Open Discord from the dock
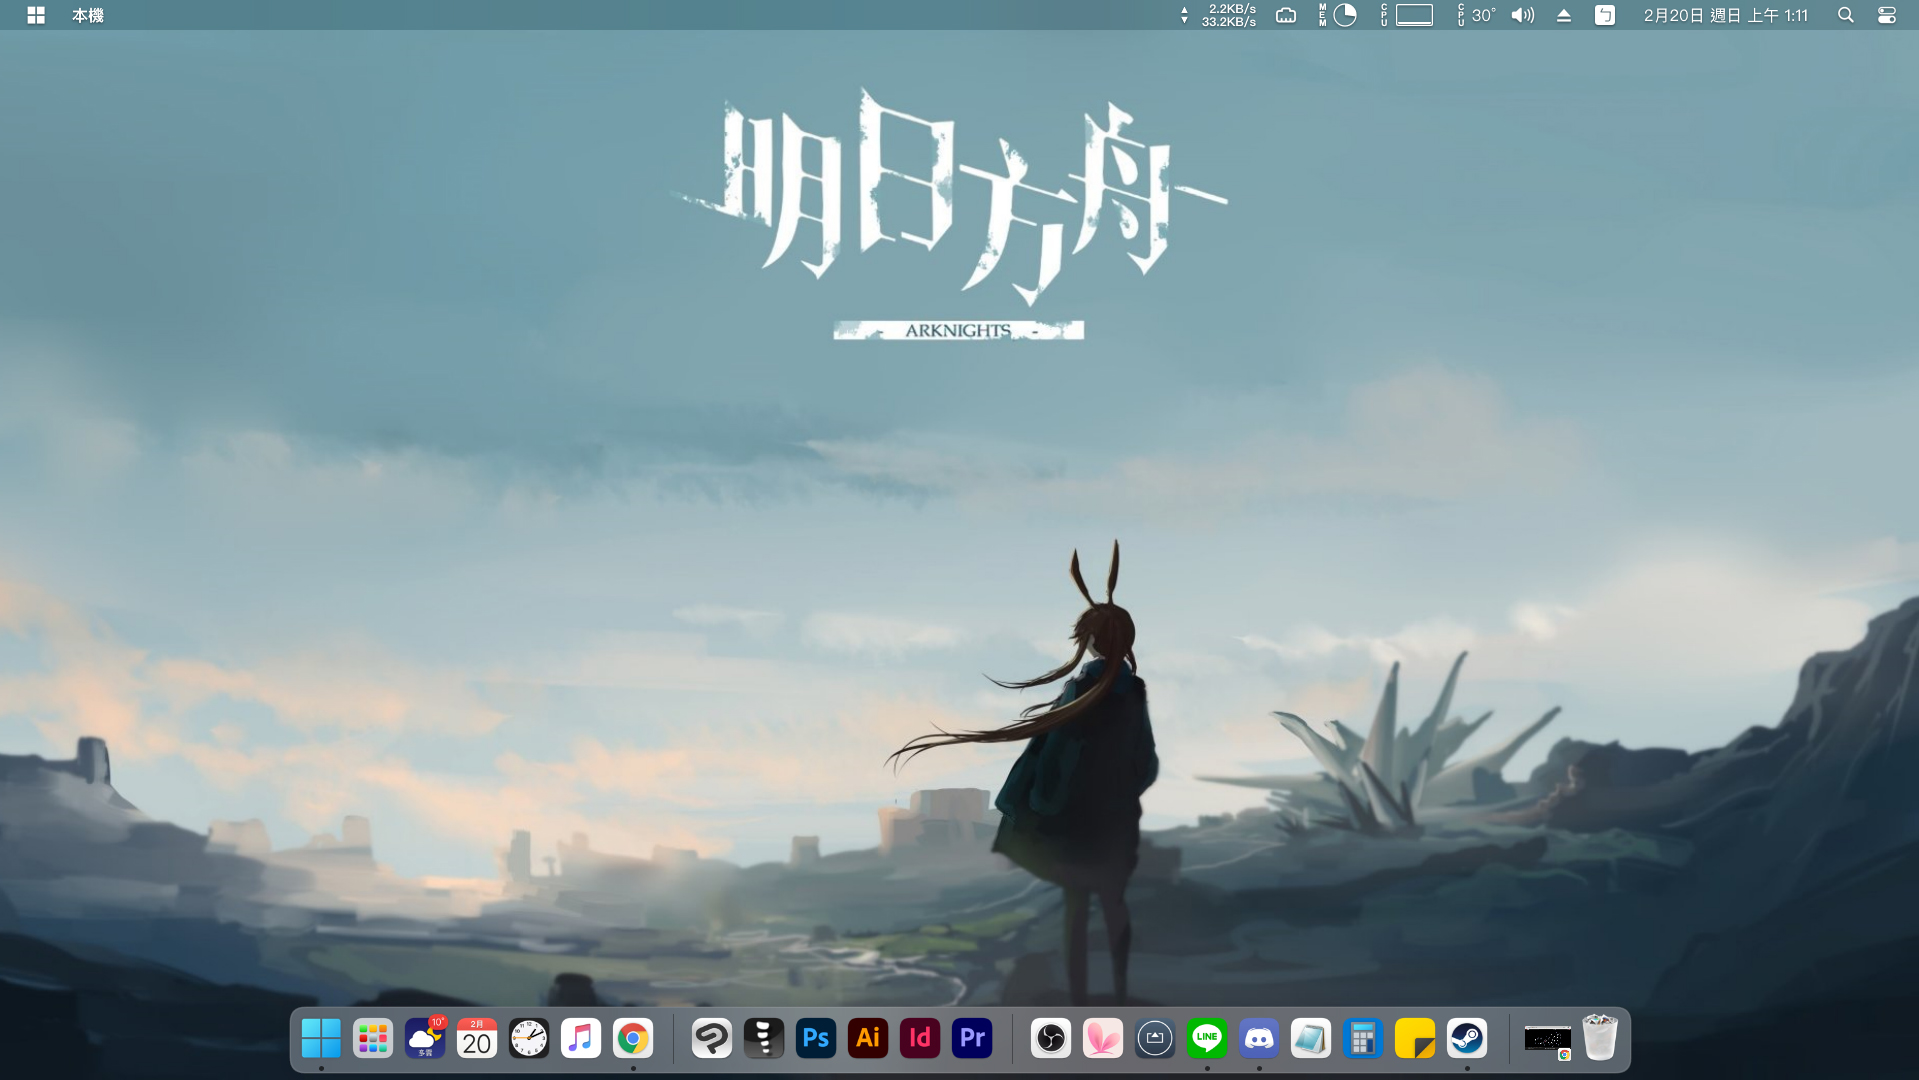Image resolution: width=1919 pixels, height=1080 pixels. (1259, 1039)
